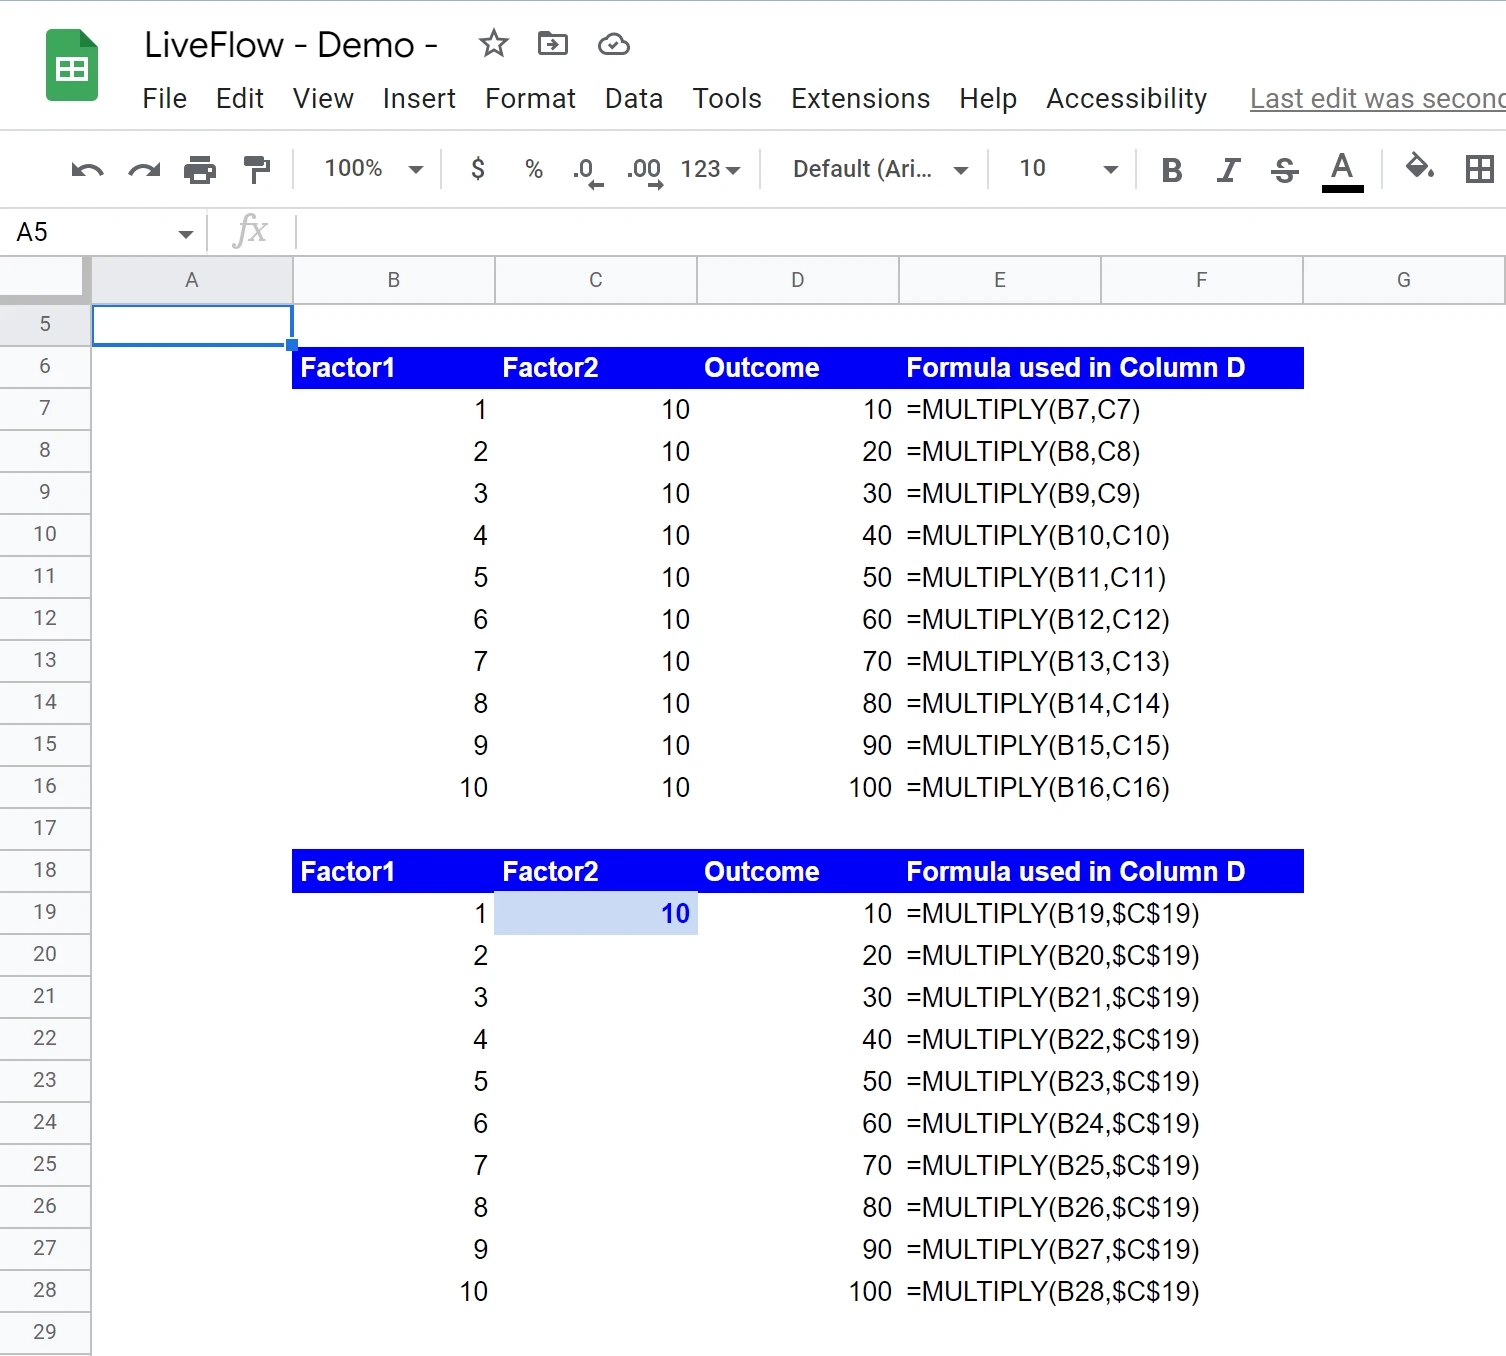
Task: Click the Format as currency button
Action: (478, 169)
